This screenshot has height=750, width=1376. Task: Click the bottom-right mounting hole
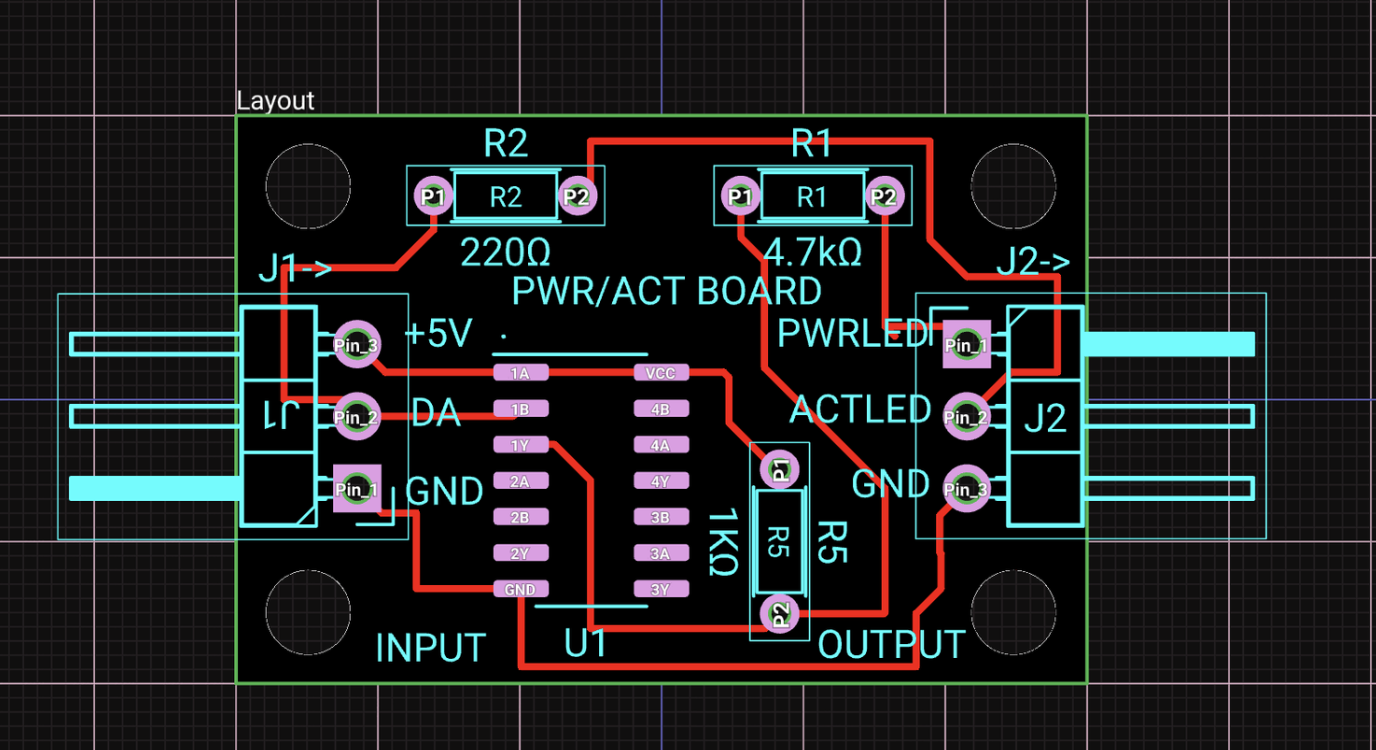click(x=1013, y=611)
